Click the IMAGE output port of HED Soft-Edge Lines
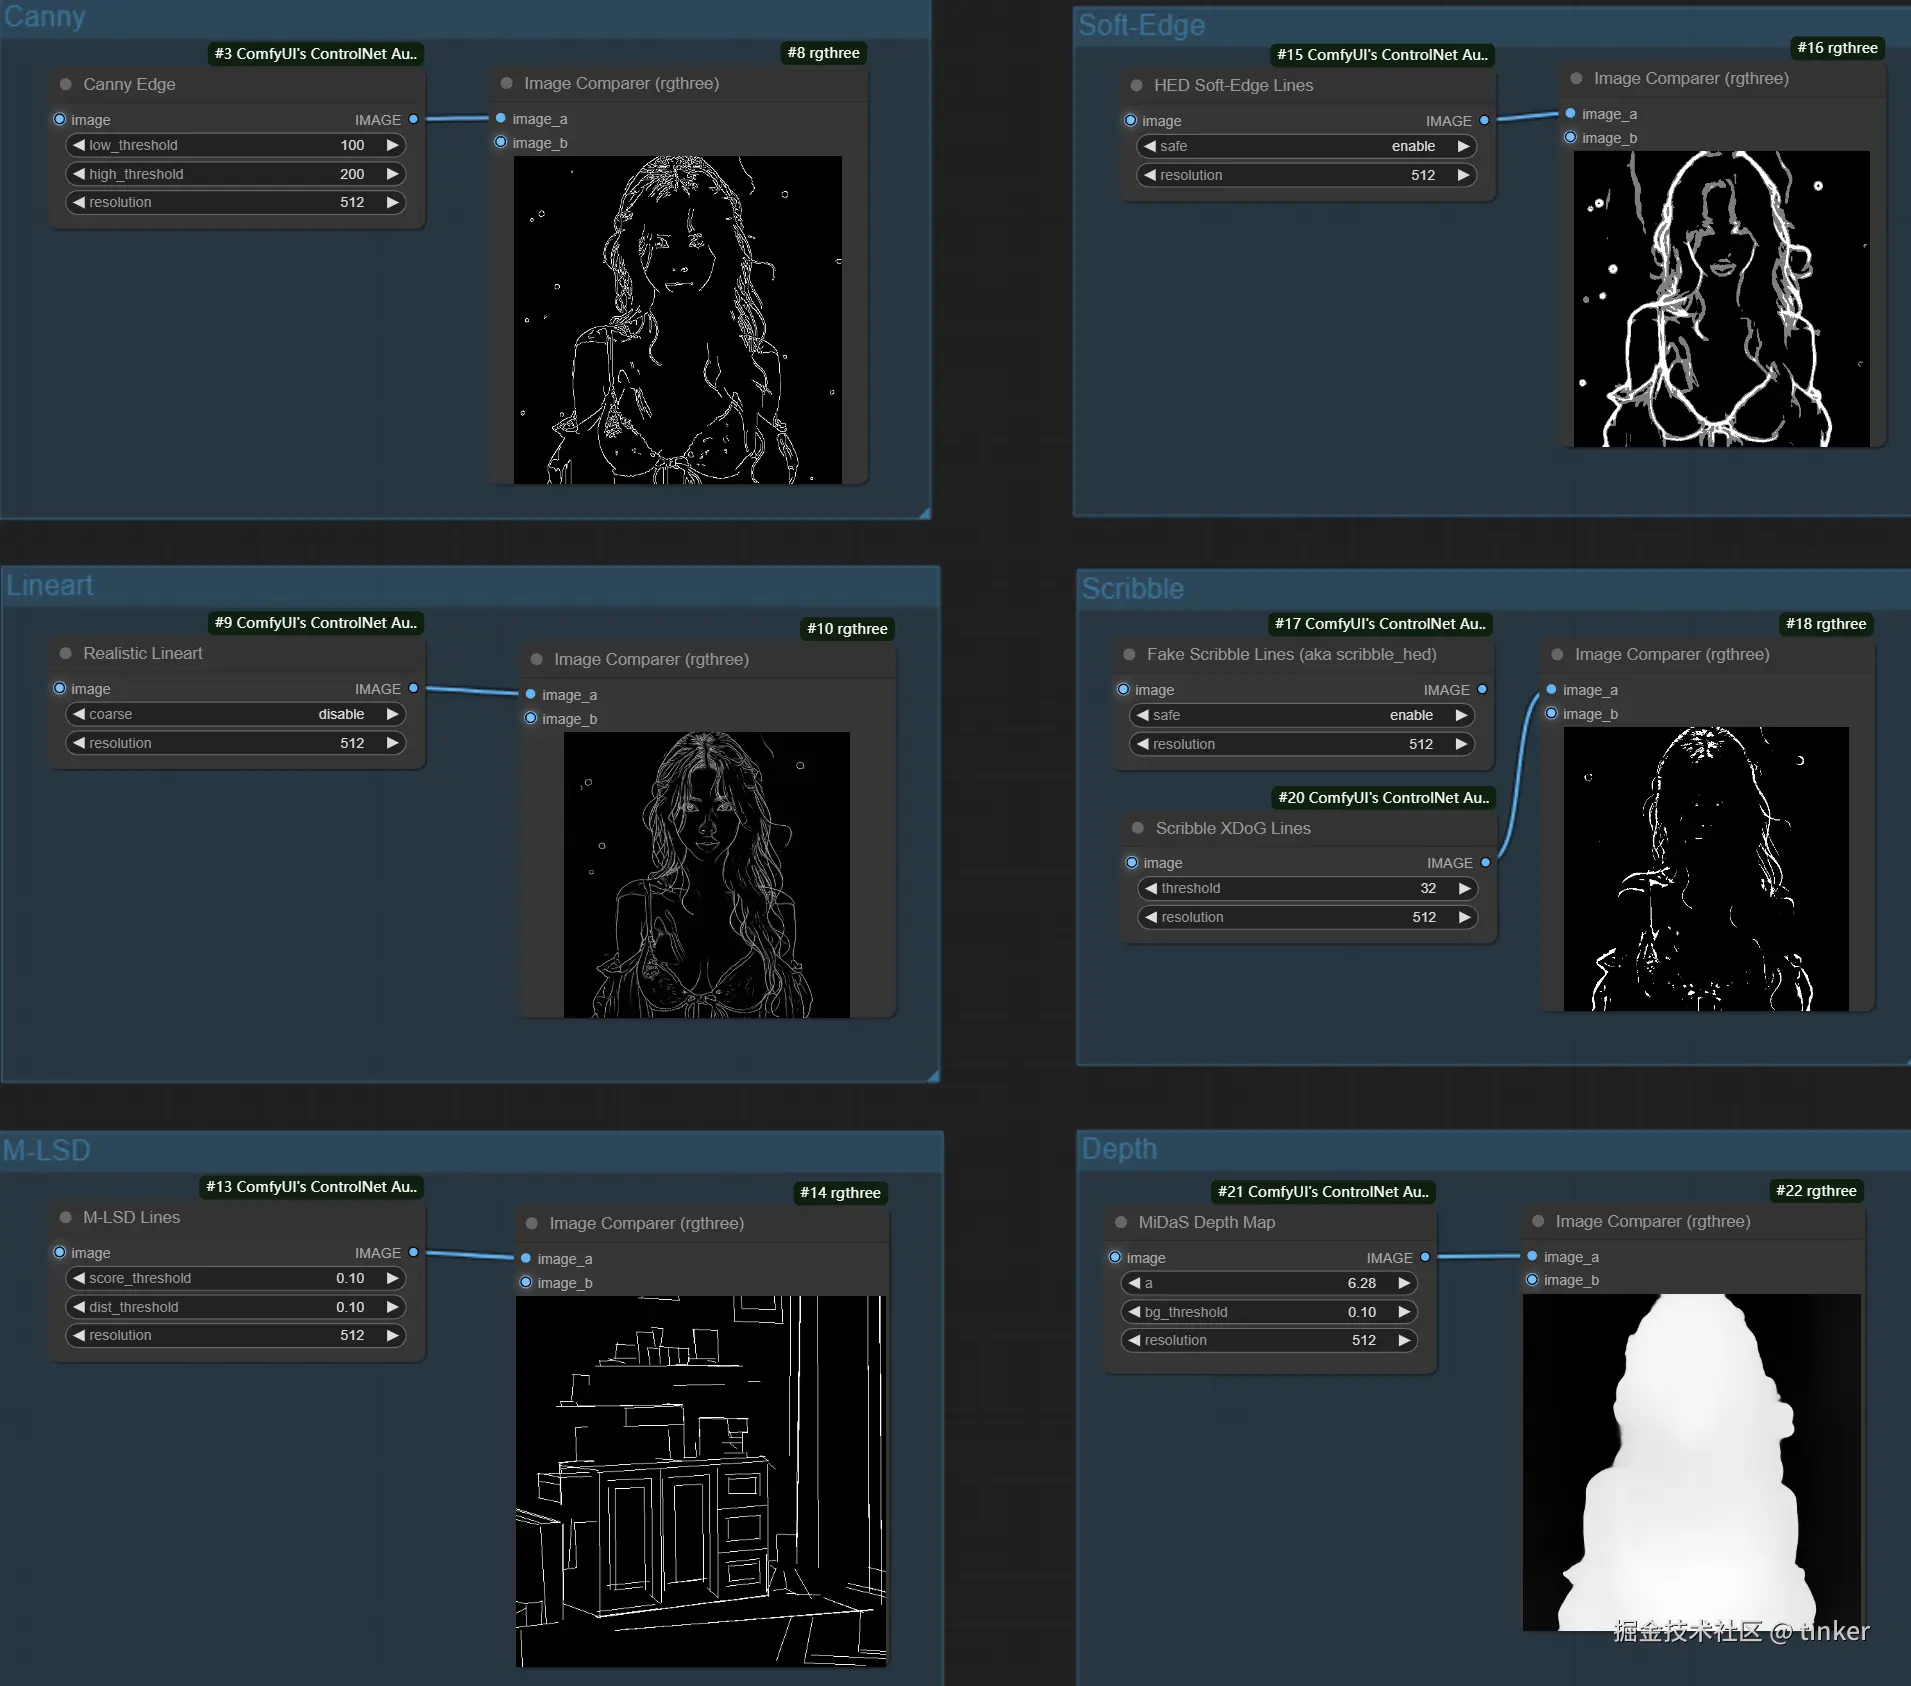Viewport: 1911px width, 1686px height. tap(1484, 121)
